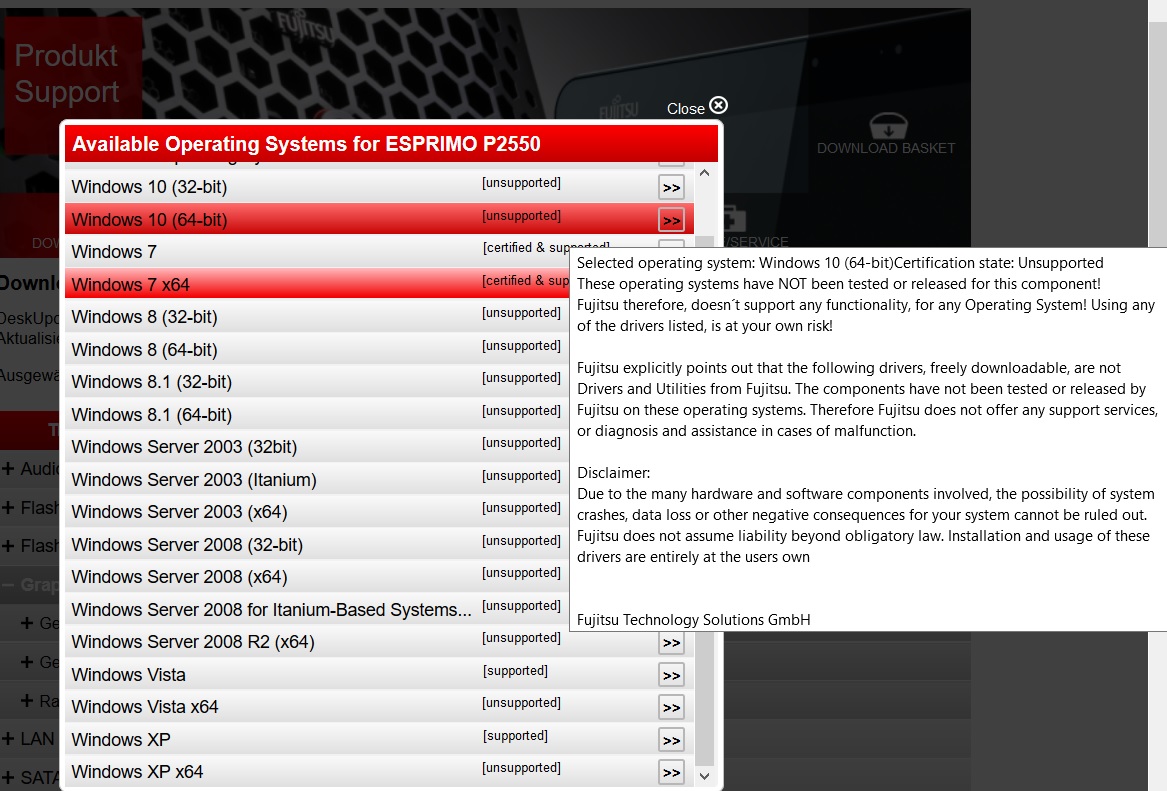Screen dimensions: 1167x791
Task: Click the >> button in the 'Windows XP' [supported] row
Action: pyautogui.click(x=671, y=740)
